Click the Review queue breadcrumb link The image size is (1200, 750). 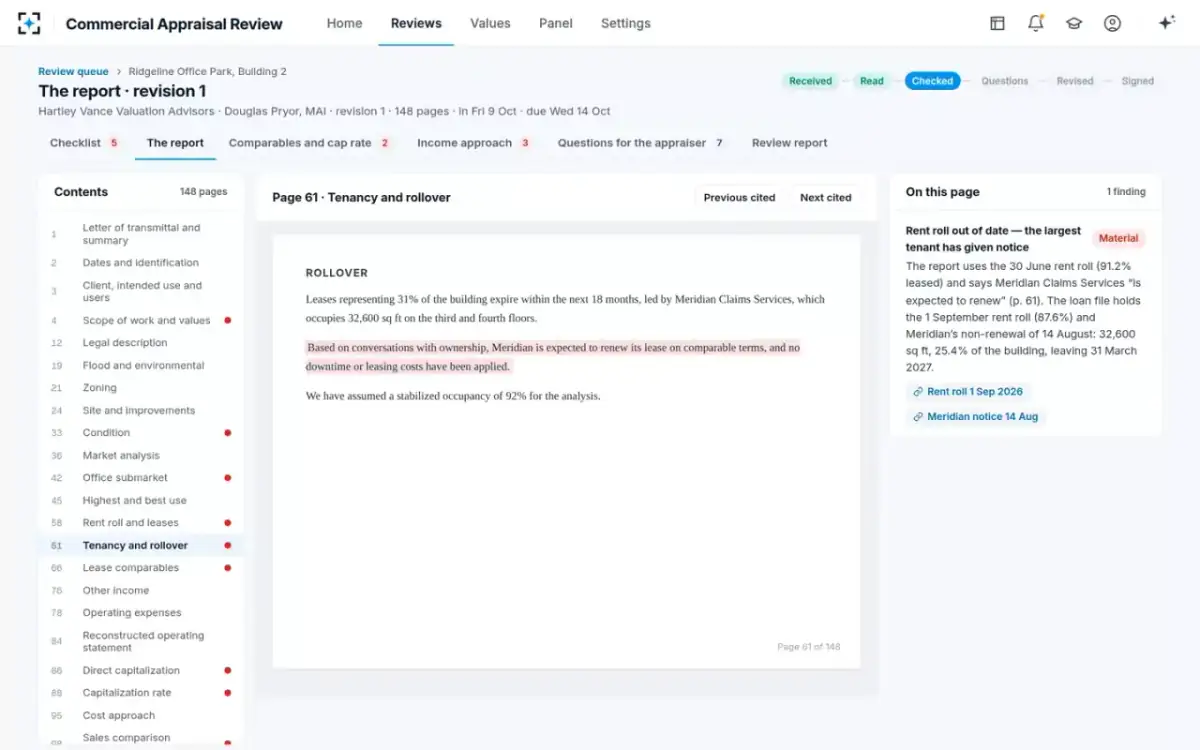pyautogui.click(x=73, y=72)
